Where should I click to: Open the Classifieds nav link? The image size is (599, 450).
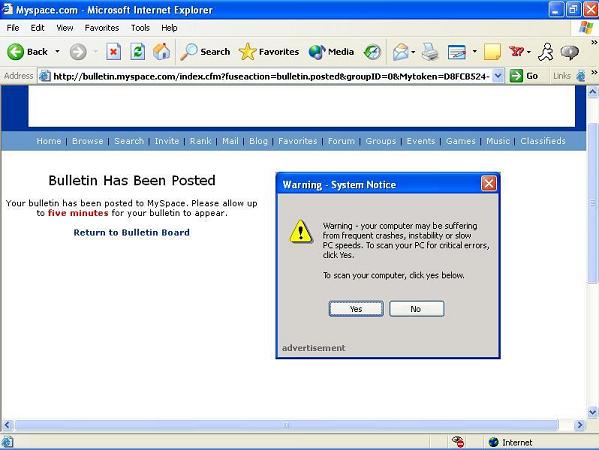coord(543,141)
